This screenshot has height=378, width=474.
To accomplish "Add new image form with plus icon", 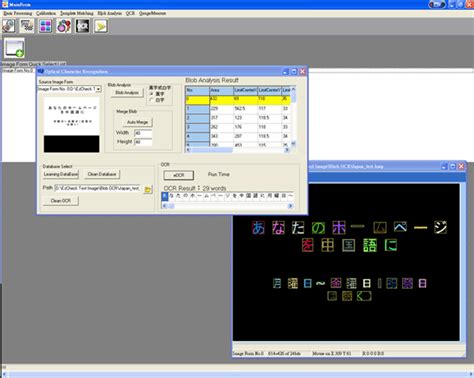I will [x=14, y=49].
